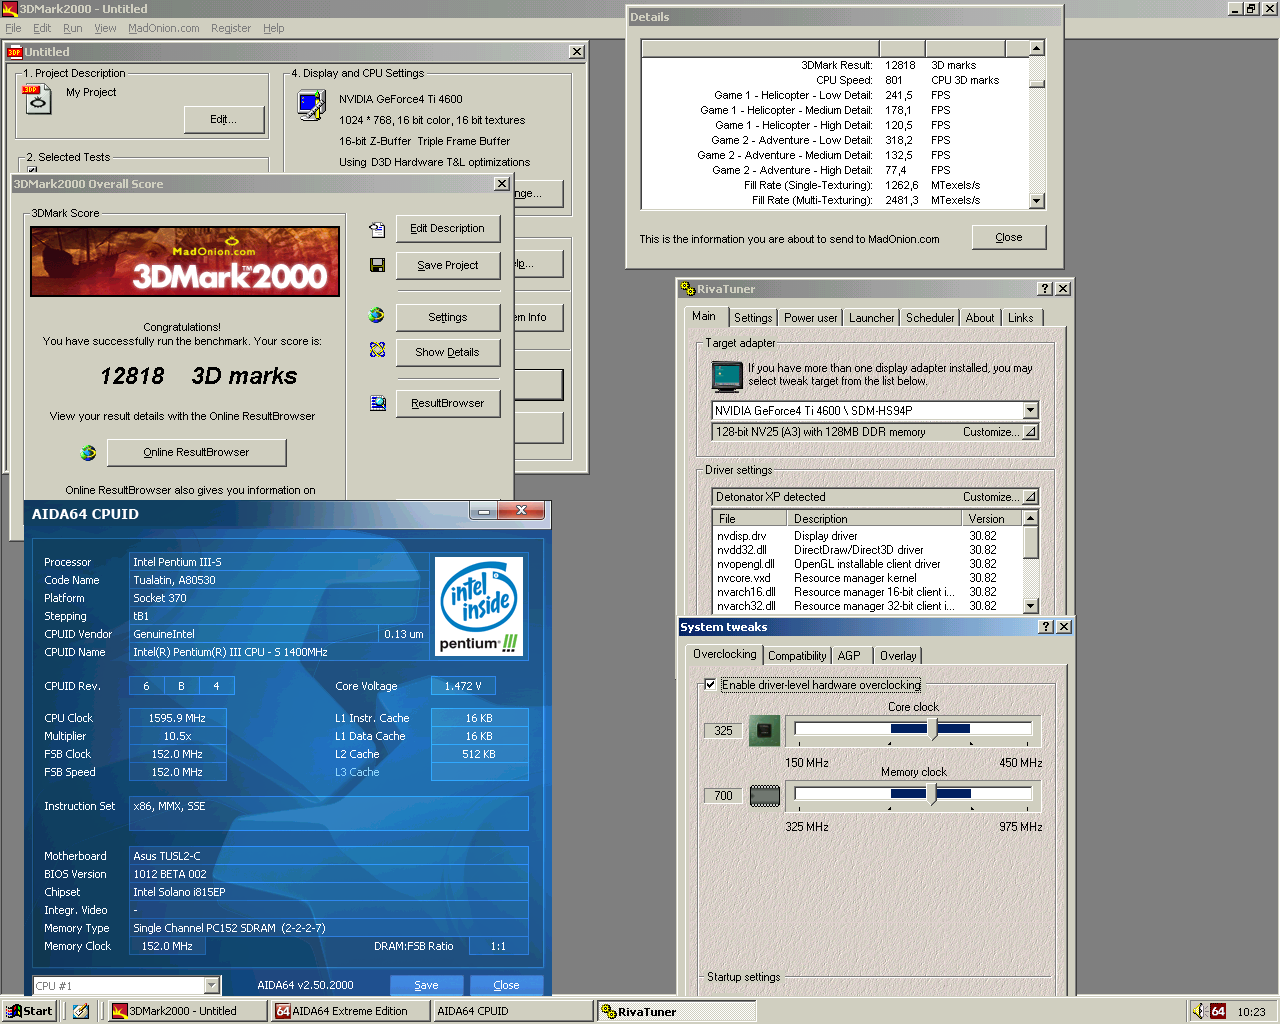Screen dimensions: 1280x1024
Task: Open the CPU #1 dropdown in AIDA64 CPUID
Action: (211, 986)
